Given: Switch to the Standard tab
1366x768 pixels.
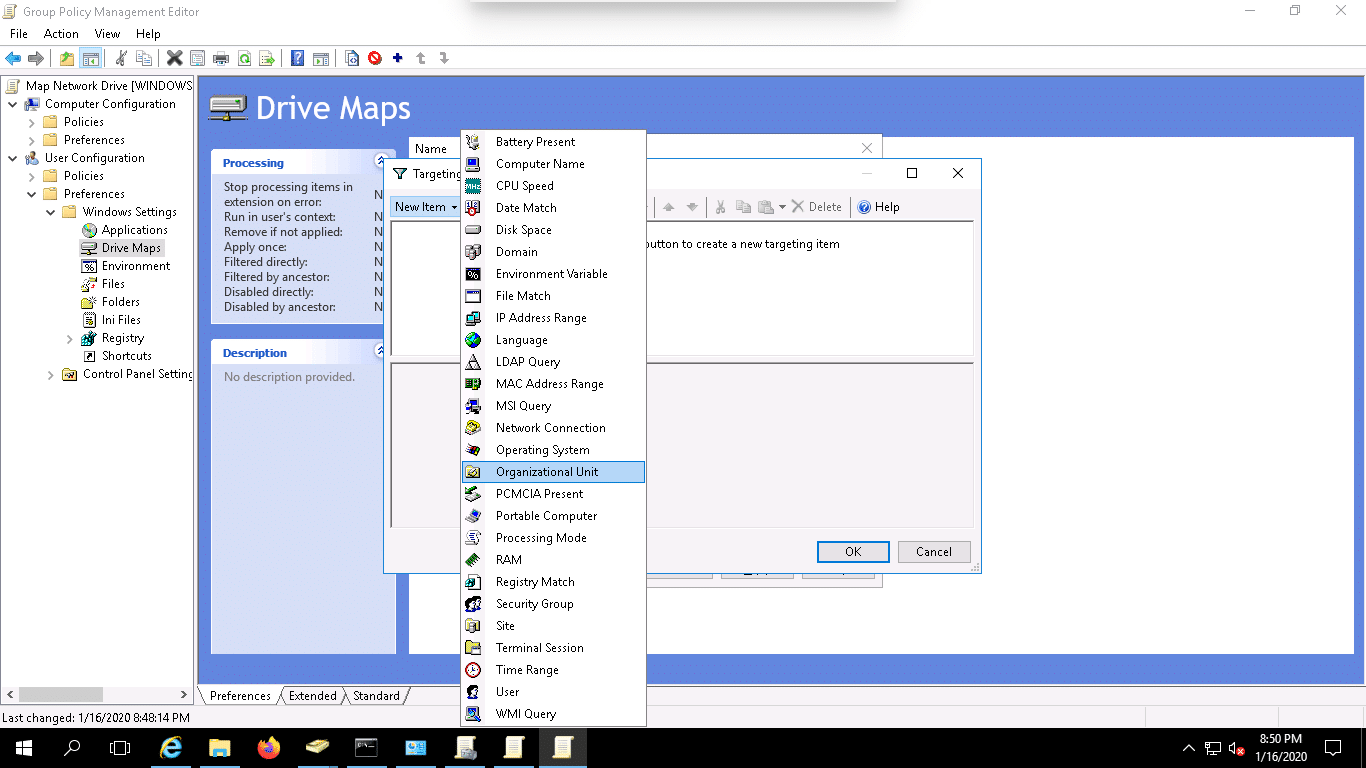Looking at the screenshot, I should pyautogui.click(x=376, y=696).
